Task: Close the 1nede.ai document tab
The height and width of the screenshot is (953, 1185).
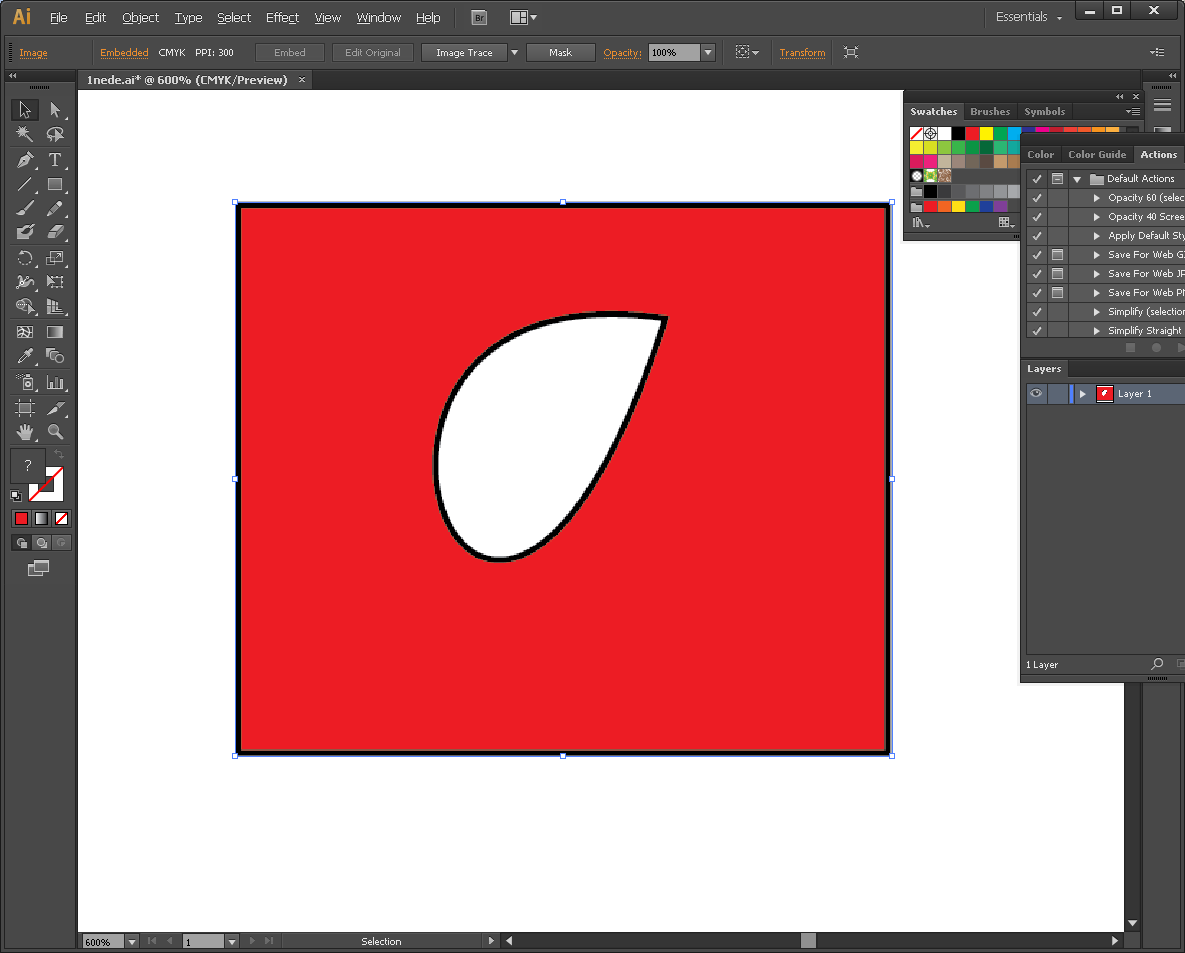Action: pyautogui.click(x=302, y=79)
